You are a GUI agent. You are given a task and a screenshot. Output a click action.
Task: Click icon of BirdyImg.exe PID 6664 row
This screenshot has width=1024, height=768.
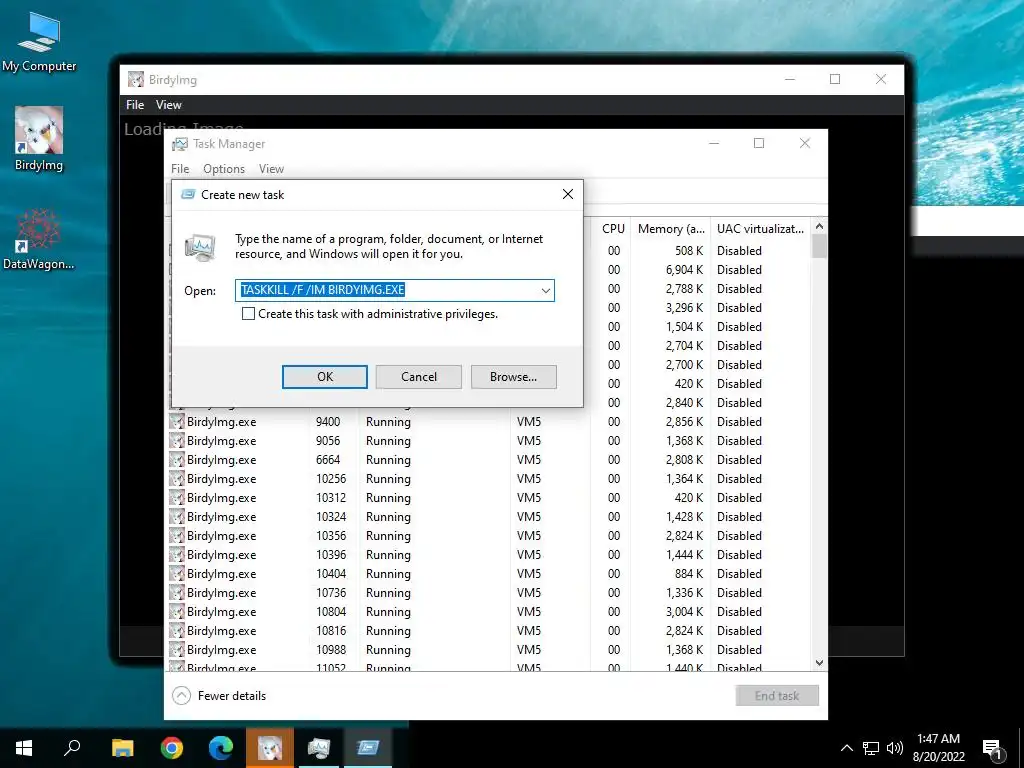(176, 460)
